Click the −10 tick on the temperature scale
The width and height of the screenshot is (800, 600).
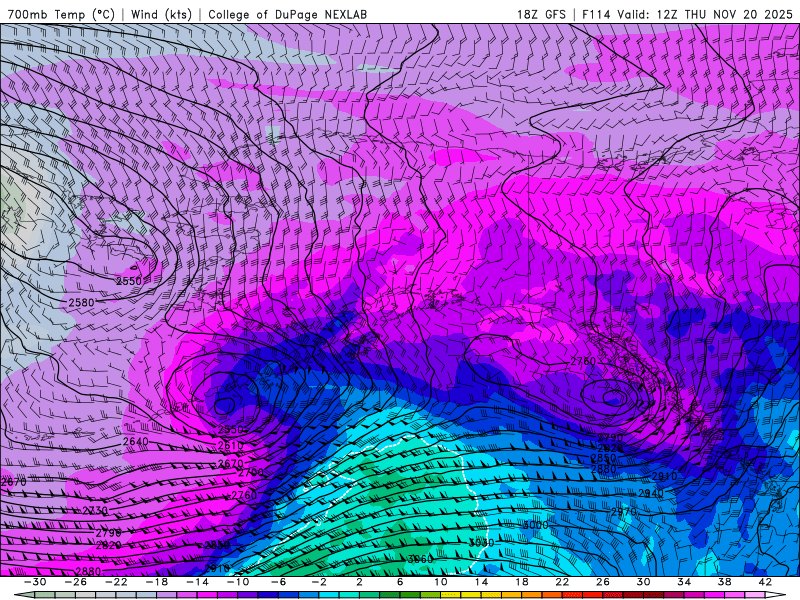(238, 582)
